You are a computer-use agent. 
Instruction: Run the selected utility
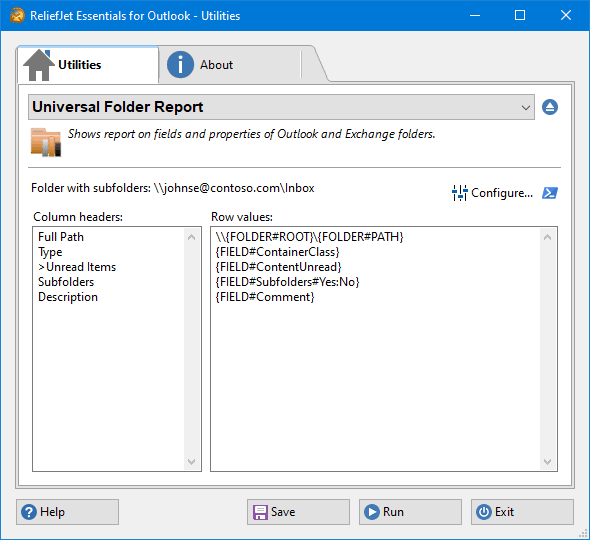410,512
